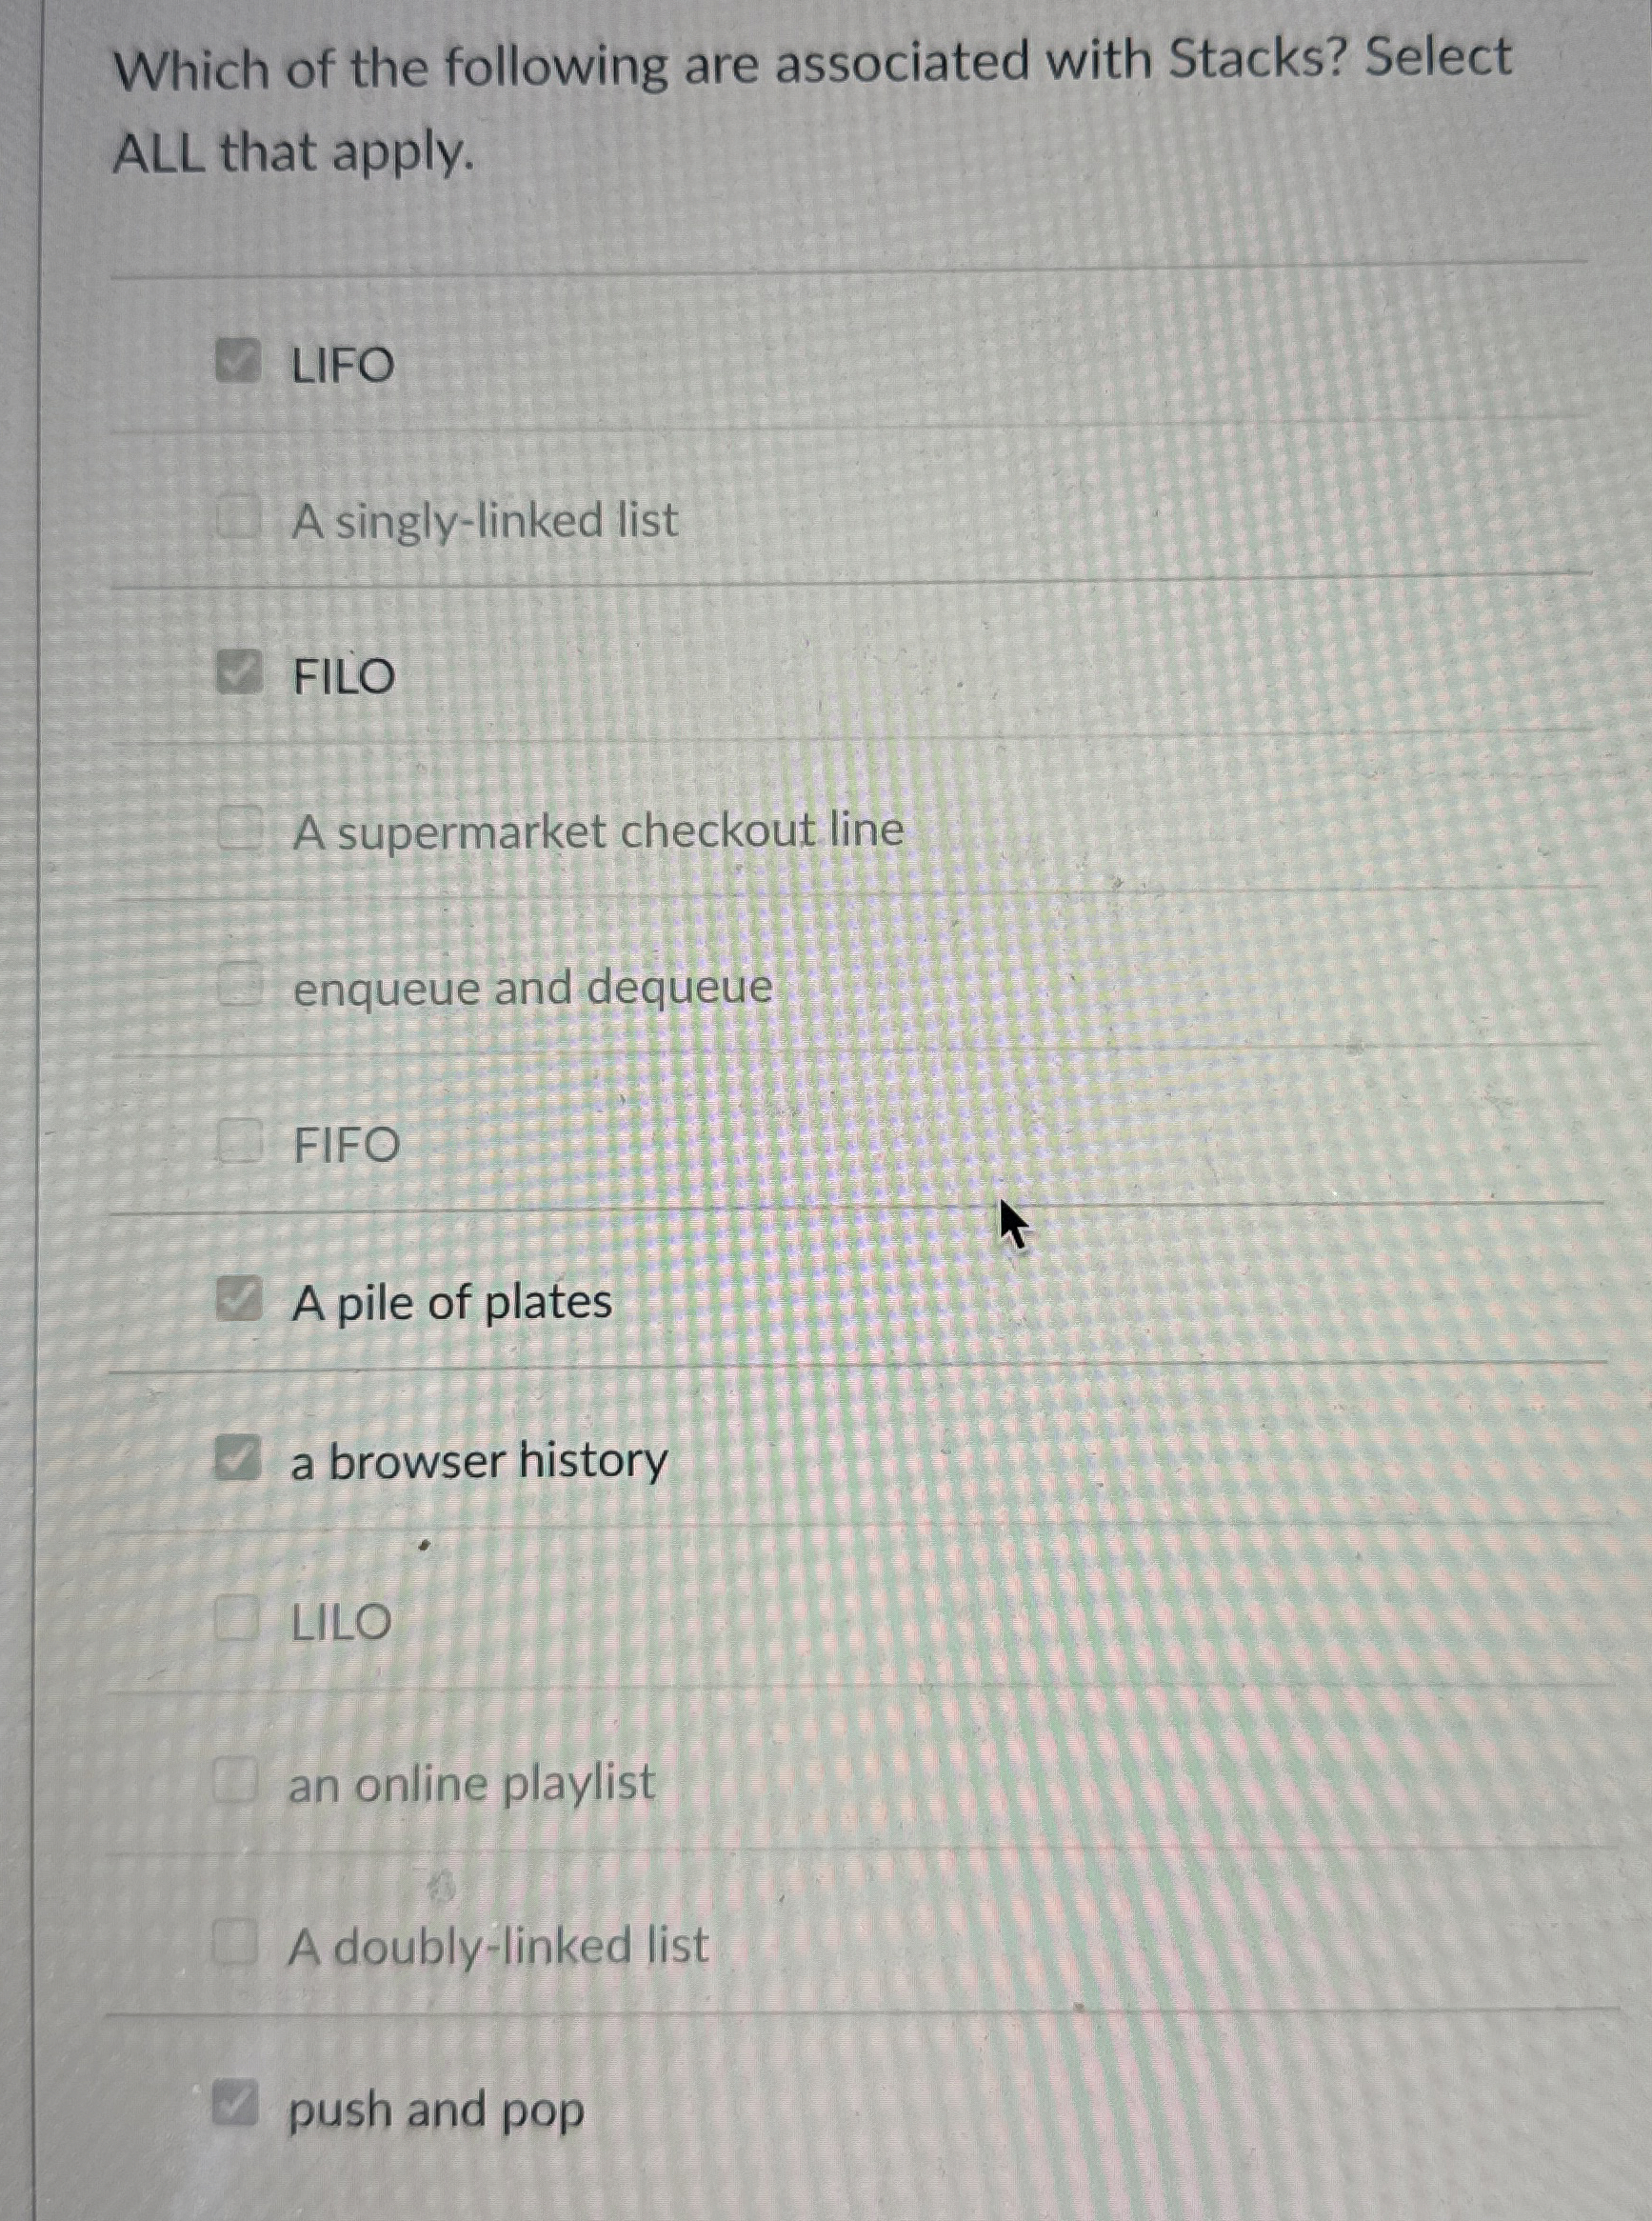Viewport: 1652px width, 2221px height.
Task: Click the A singly-linked list label
Action: tap(483, 519)
